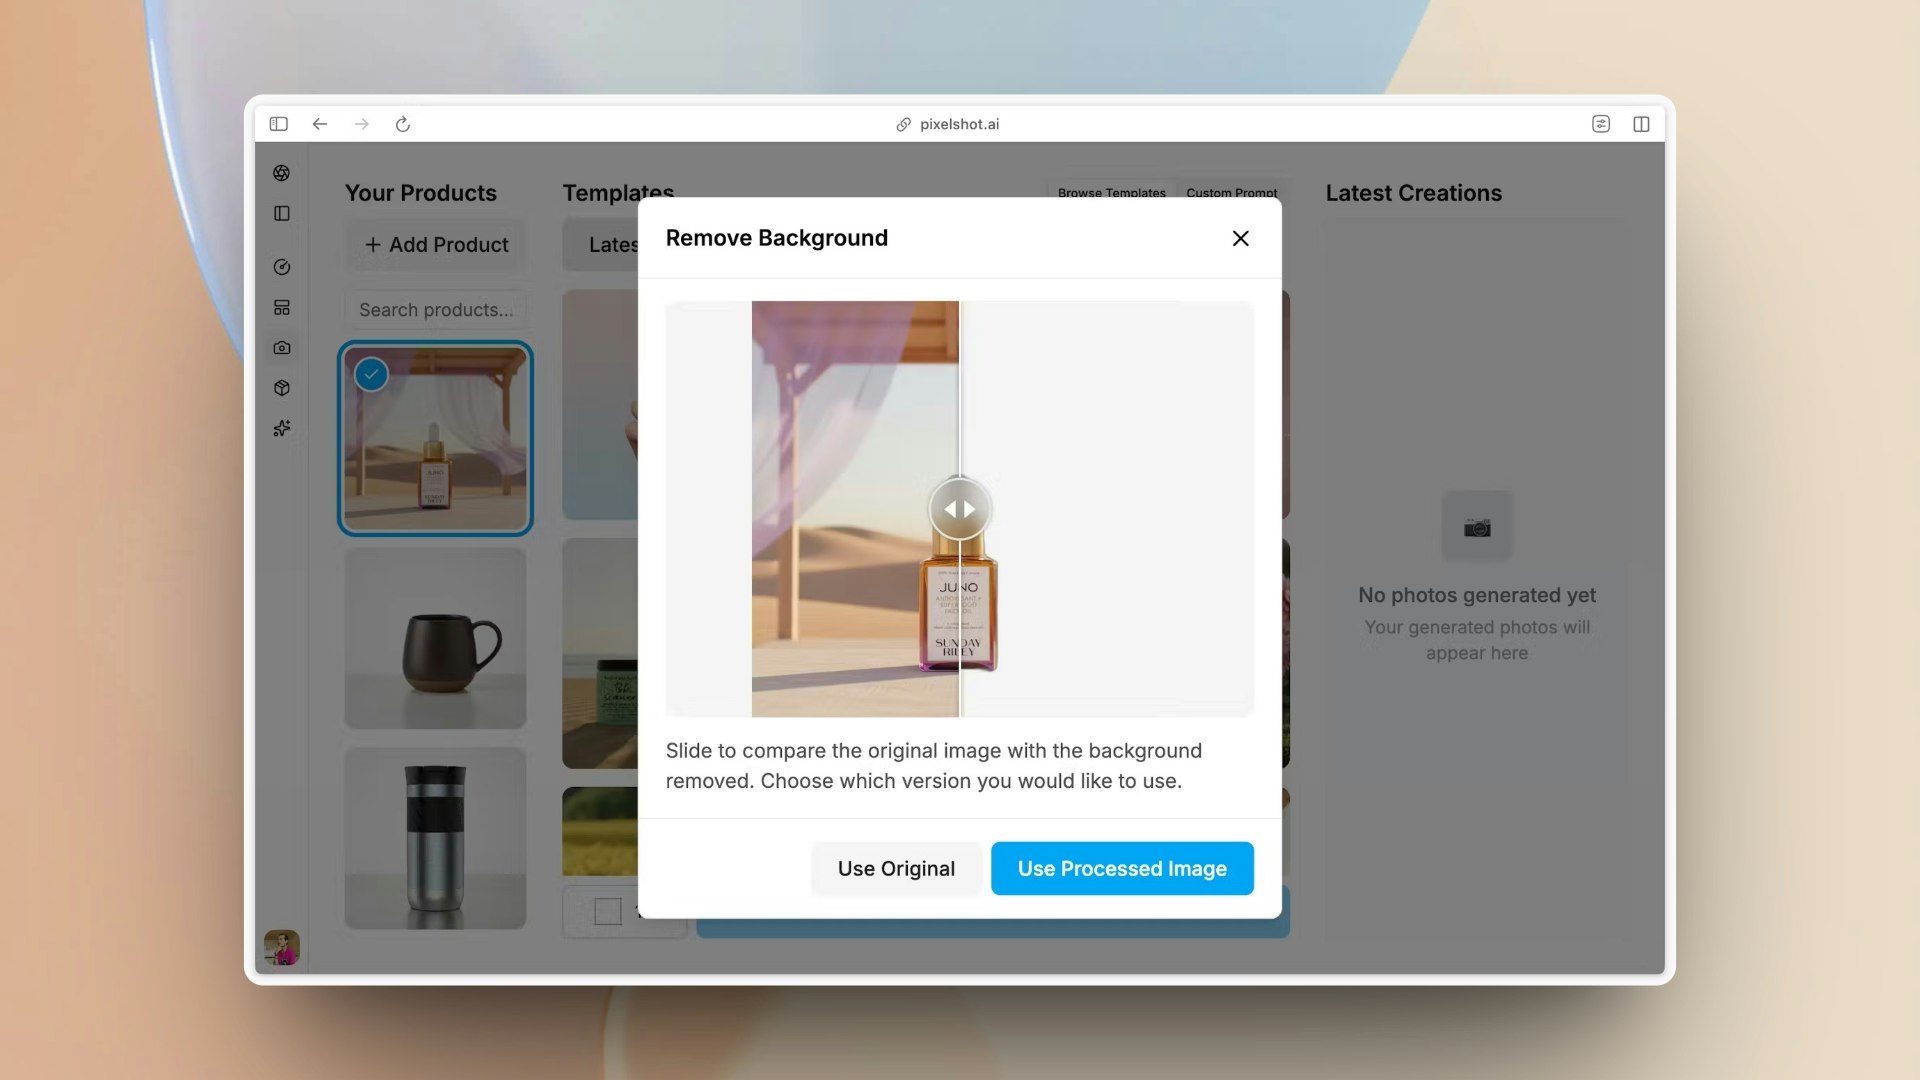Click Use Processed Image button
This screenshot has height=1080, width=1920.
click(x=1122, y=868)
